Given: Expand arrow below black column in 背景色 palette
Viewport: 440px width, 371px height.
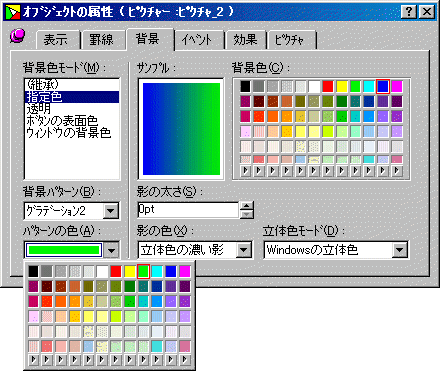Looking at the screenshot, I should pos(245,171).
